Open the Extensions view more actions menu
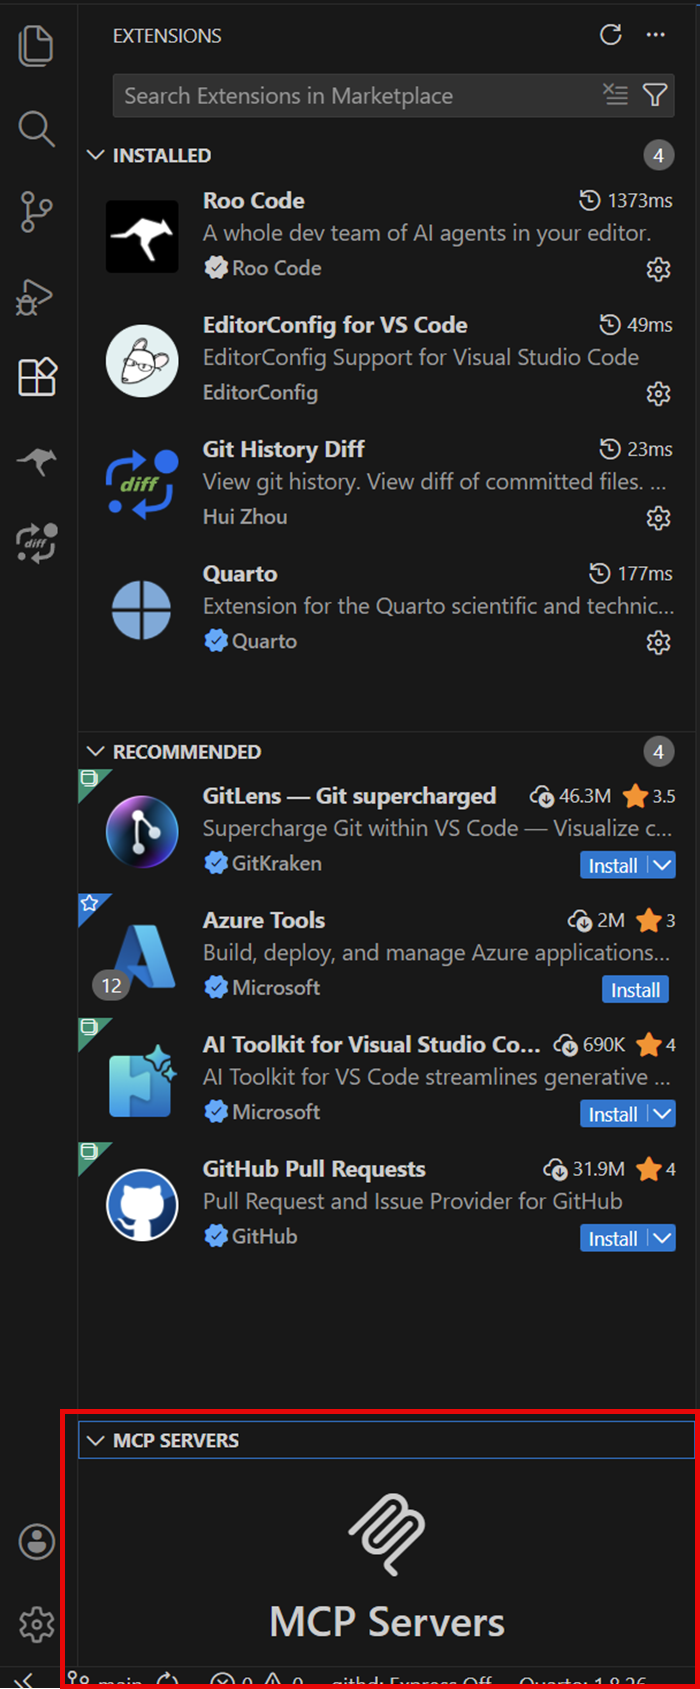The width and height of the screenshot is (700, 1689). tap(656, 35)
